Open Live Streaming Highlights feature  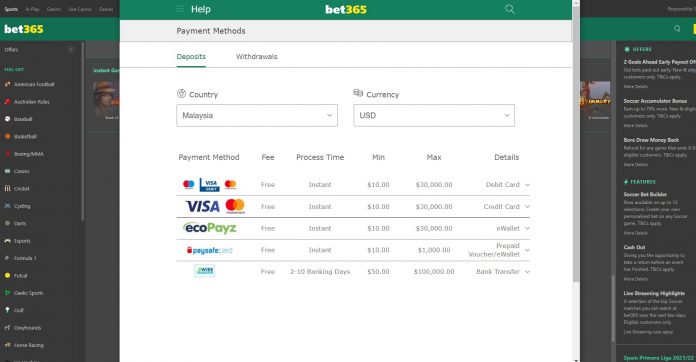click(x=654, y=293)
